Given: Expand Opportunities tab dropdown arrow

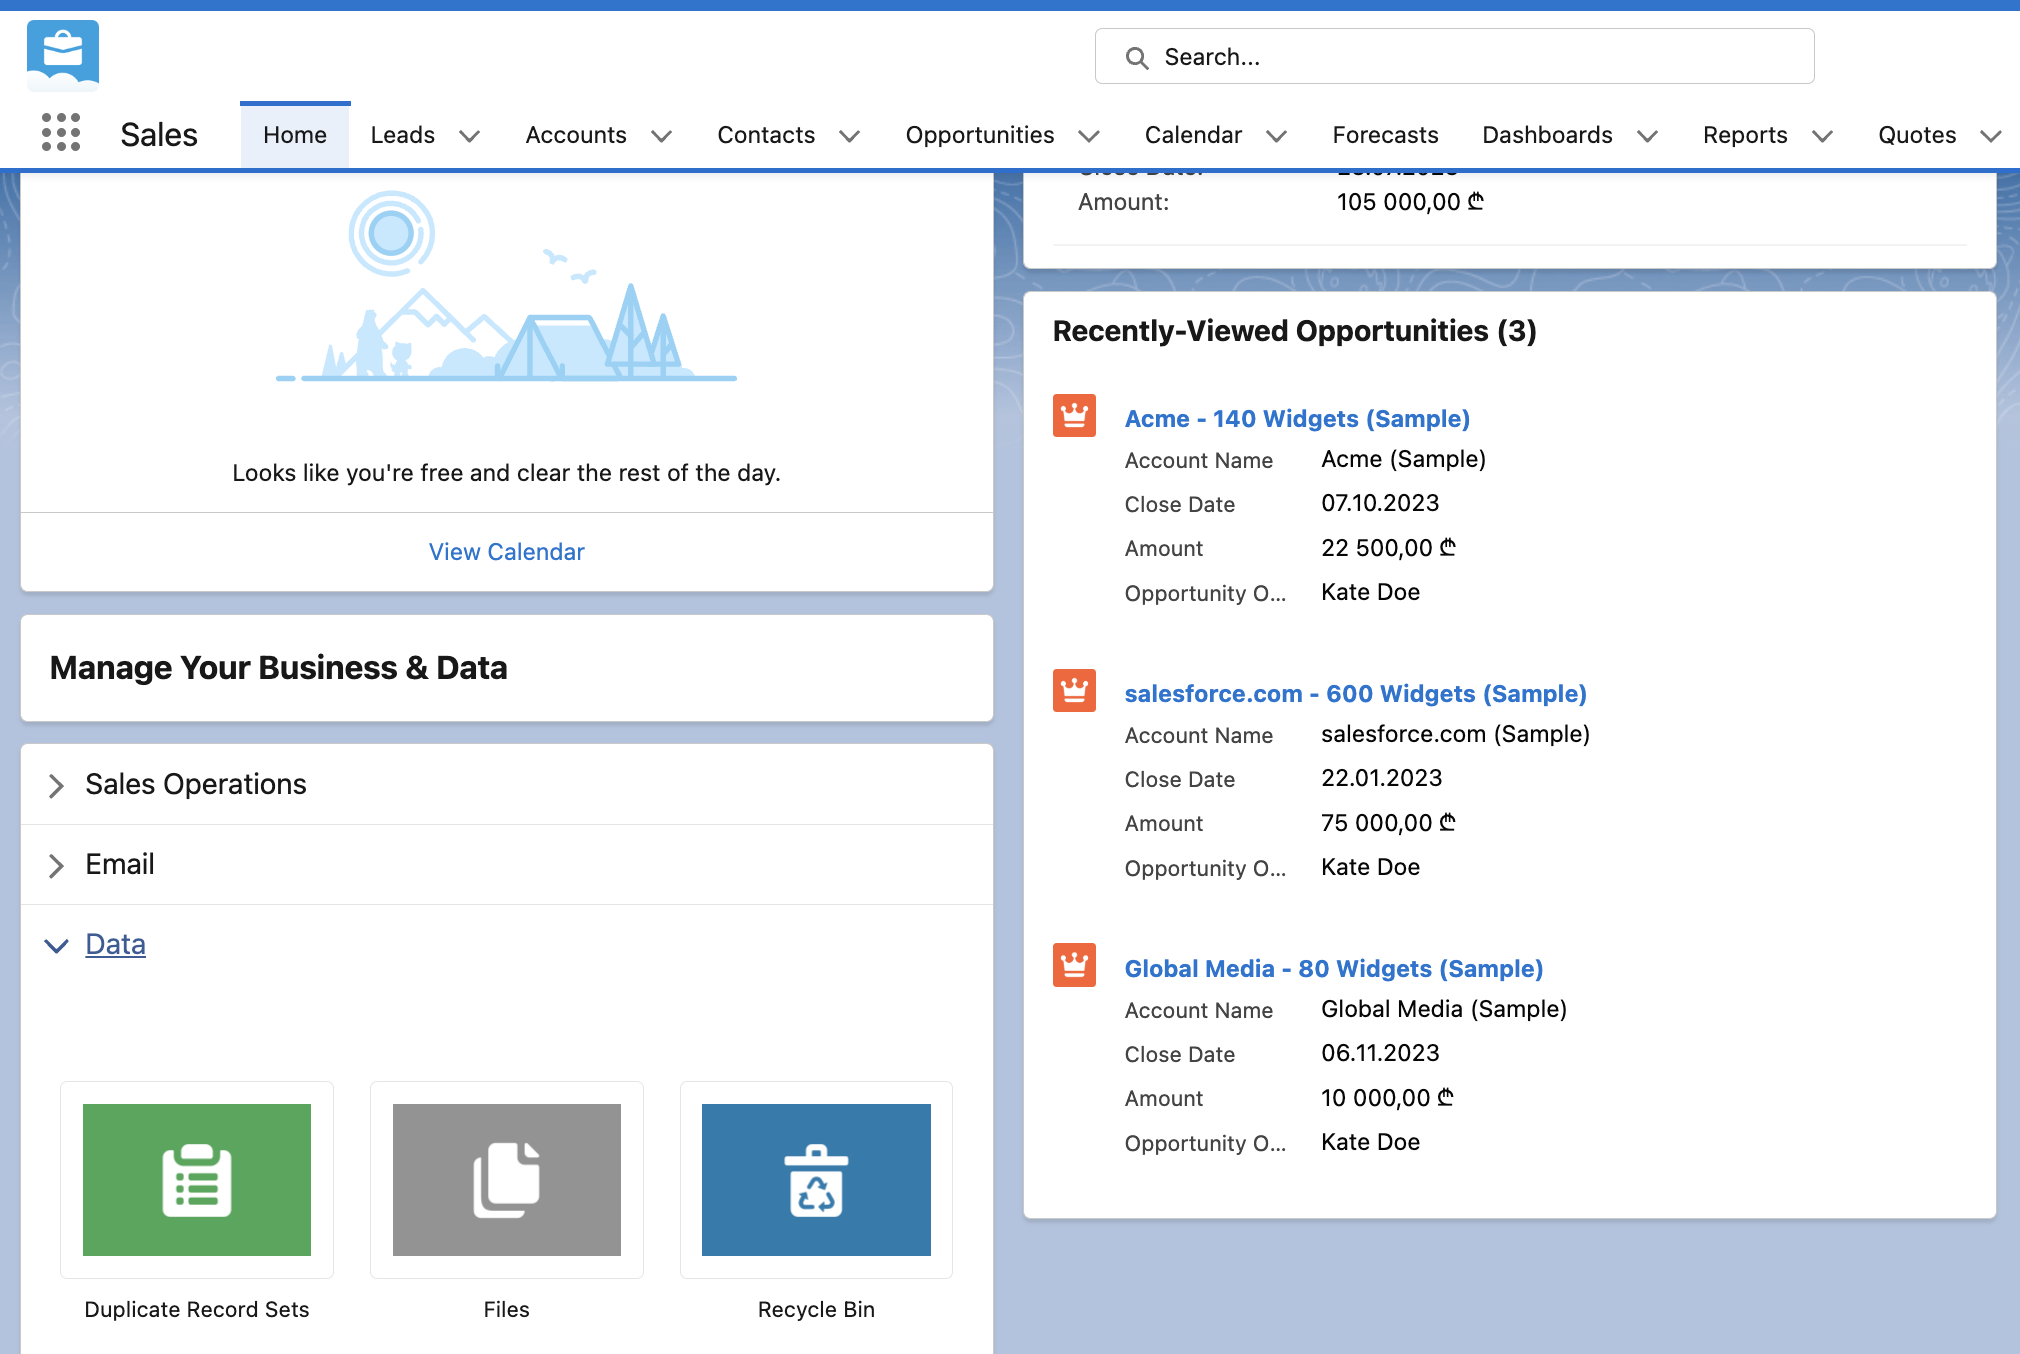Looking at the screenshot, I should click(x=1089, y=136).
